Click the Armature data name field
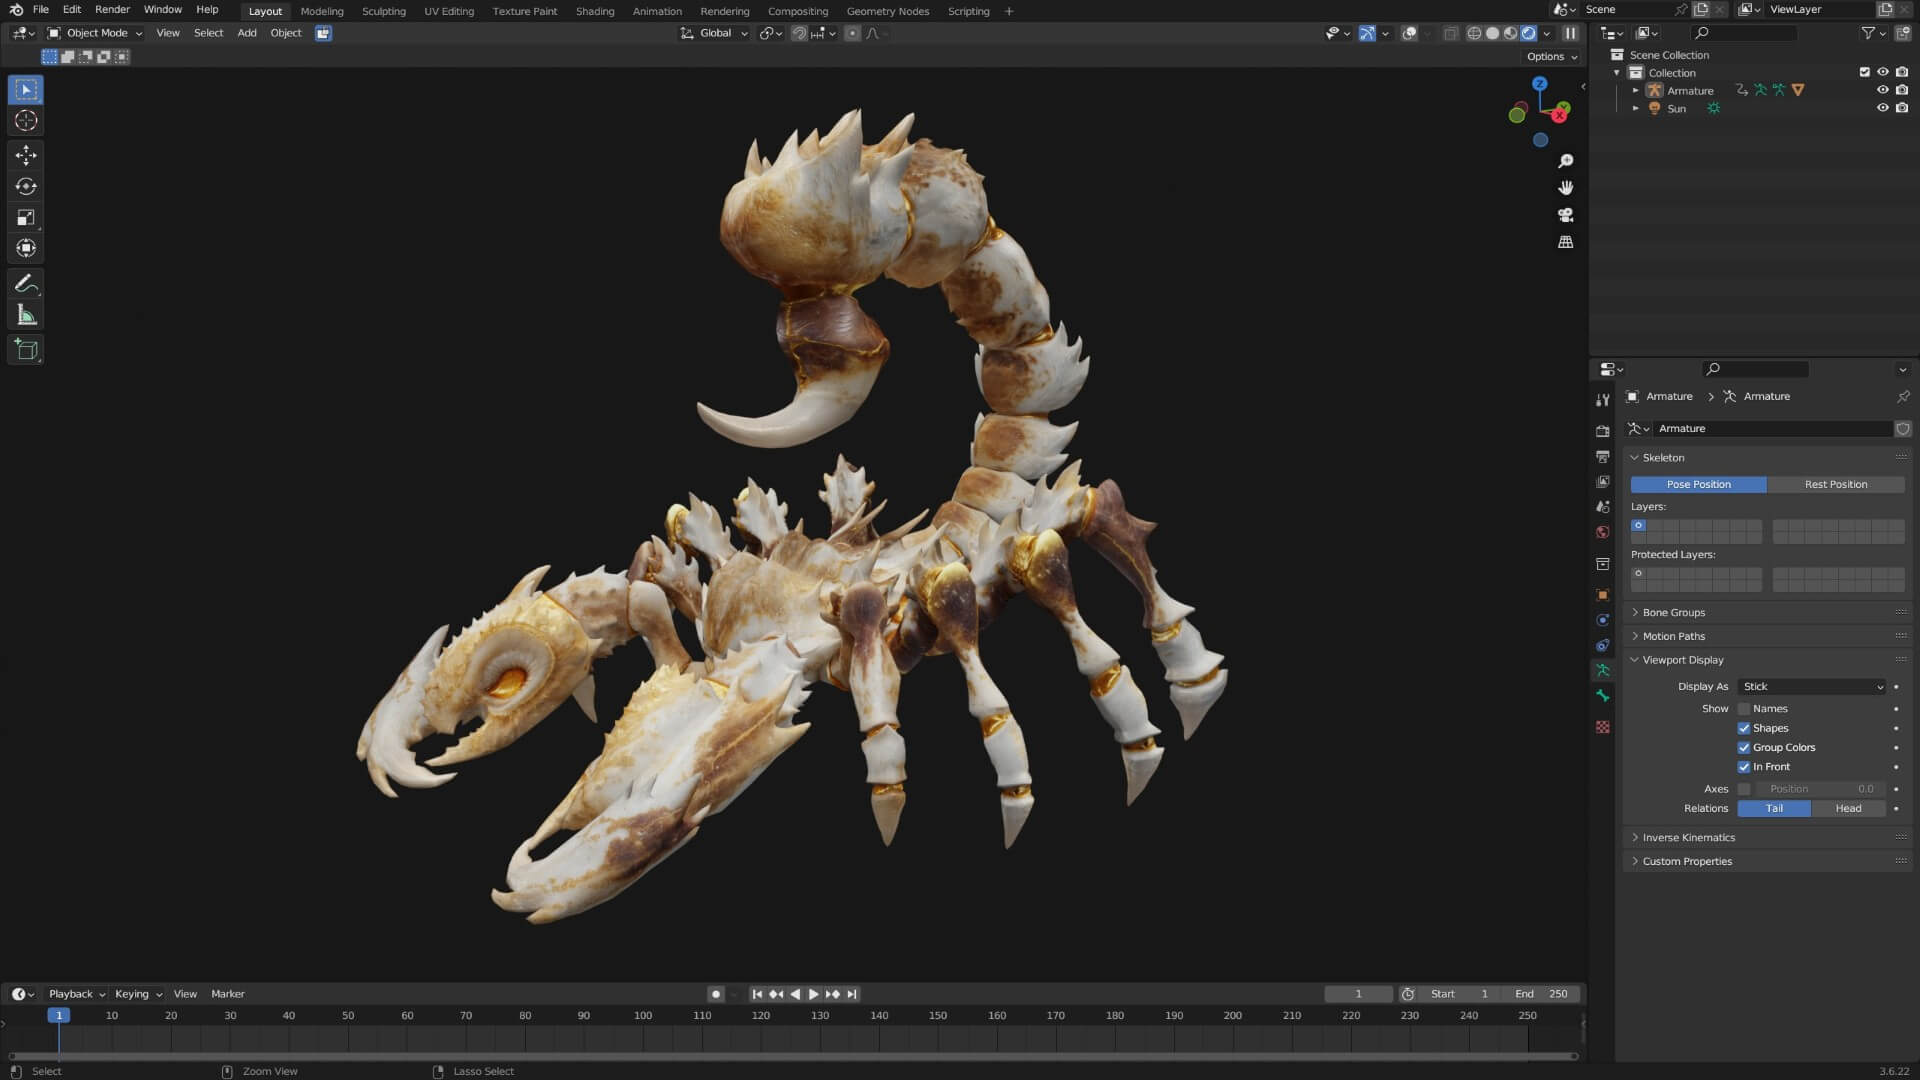The width and height of the screenshot is (1920, 1080). (x=1772, y=429)
